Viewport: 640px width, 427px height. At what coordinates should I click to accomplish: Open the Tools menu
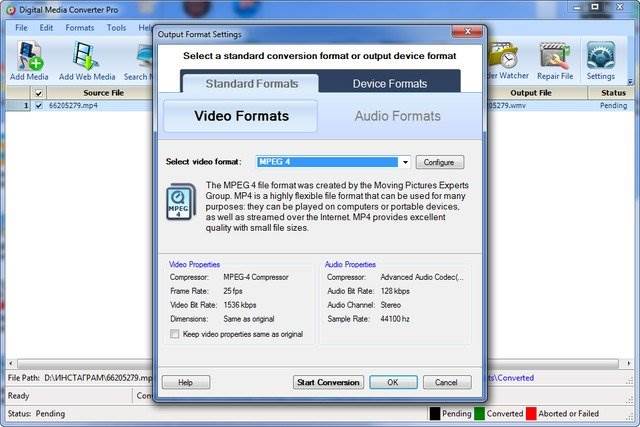[116, 28]
